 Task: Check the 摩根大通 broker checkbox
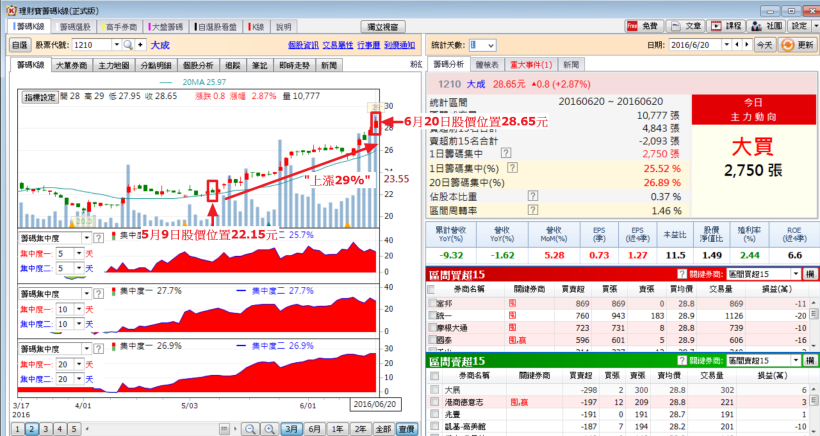[432, 328]
